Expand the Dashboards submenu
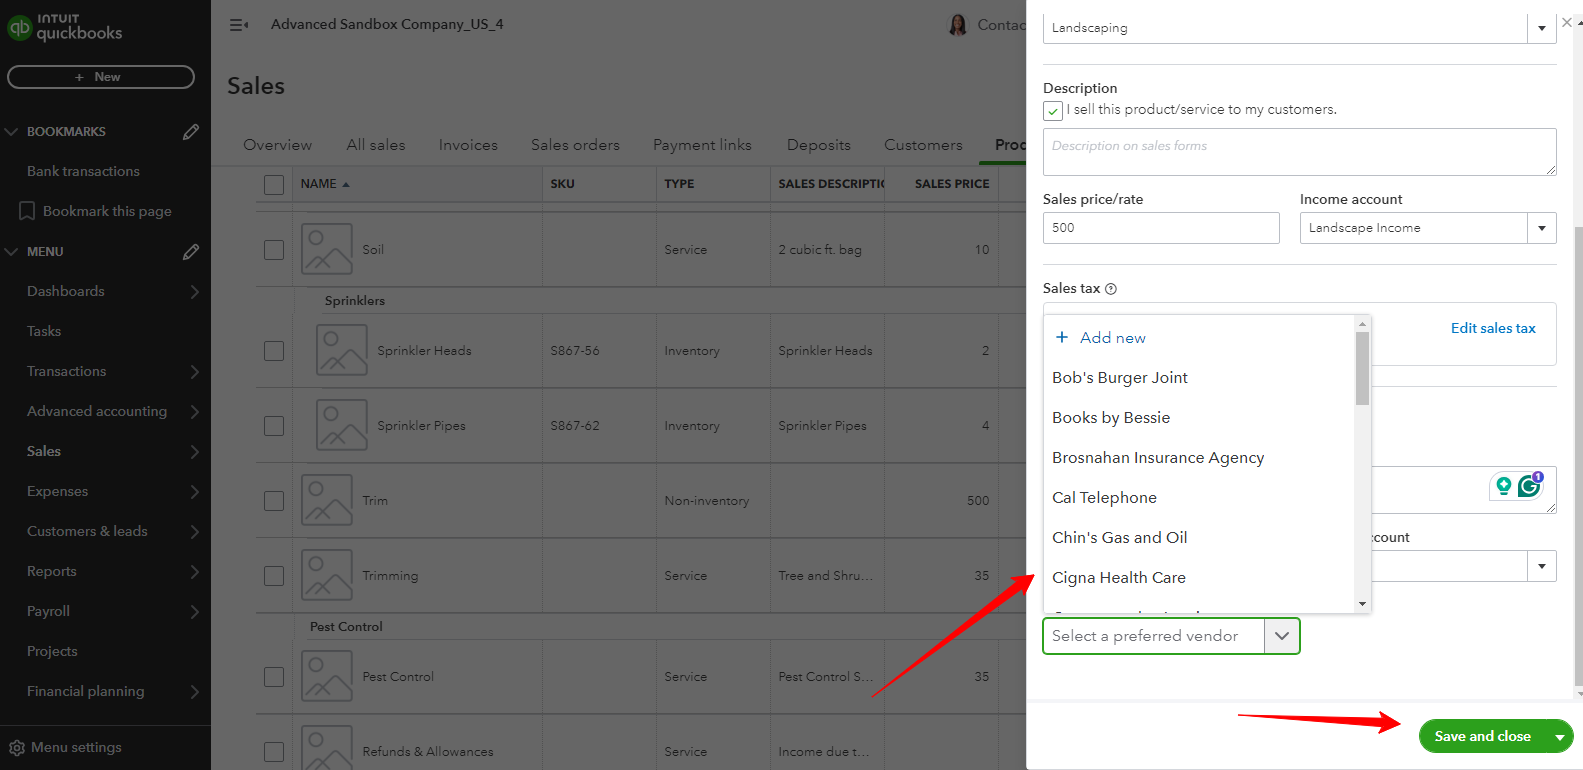Screen dimensions: 1583x770 [194, 292]
